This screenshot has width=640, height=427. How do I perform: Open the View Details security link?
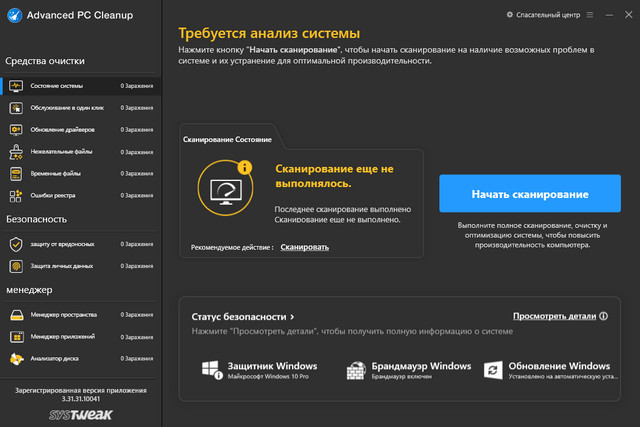tap(554, 316)
